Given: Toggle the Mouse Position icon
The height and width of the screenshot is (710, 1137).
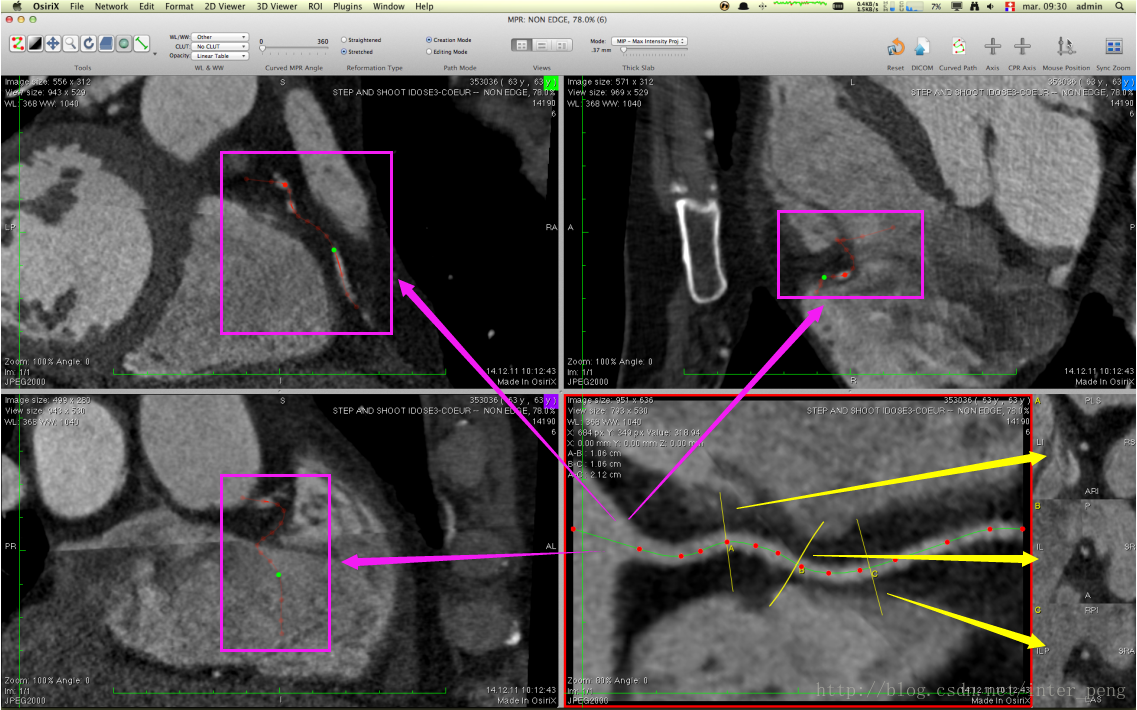Looking at the screenshot, I should 1065,47.
